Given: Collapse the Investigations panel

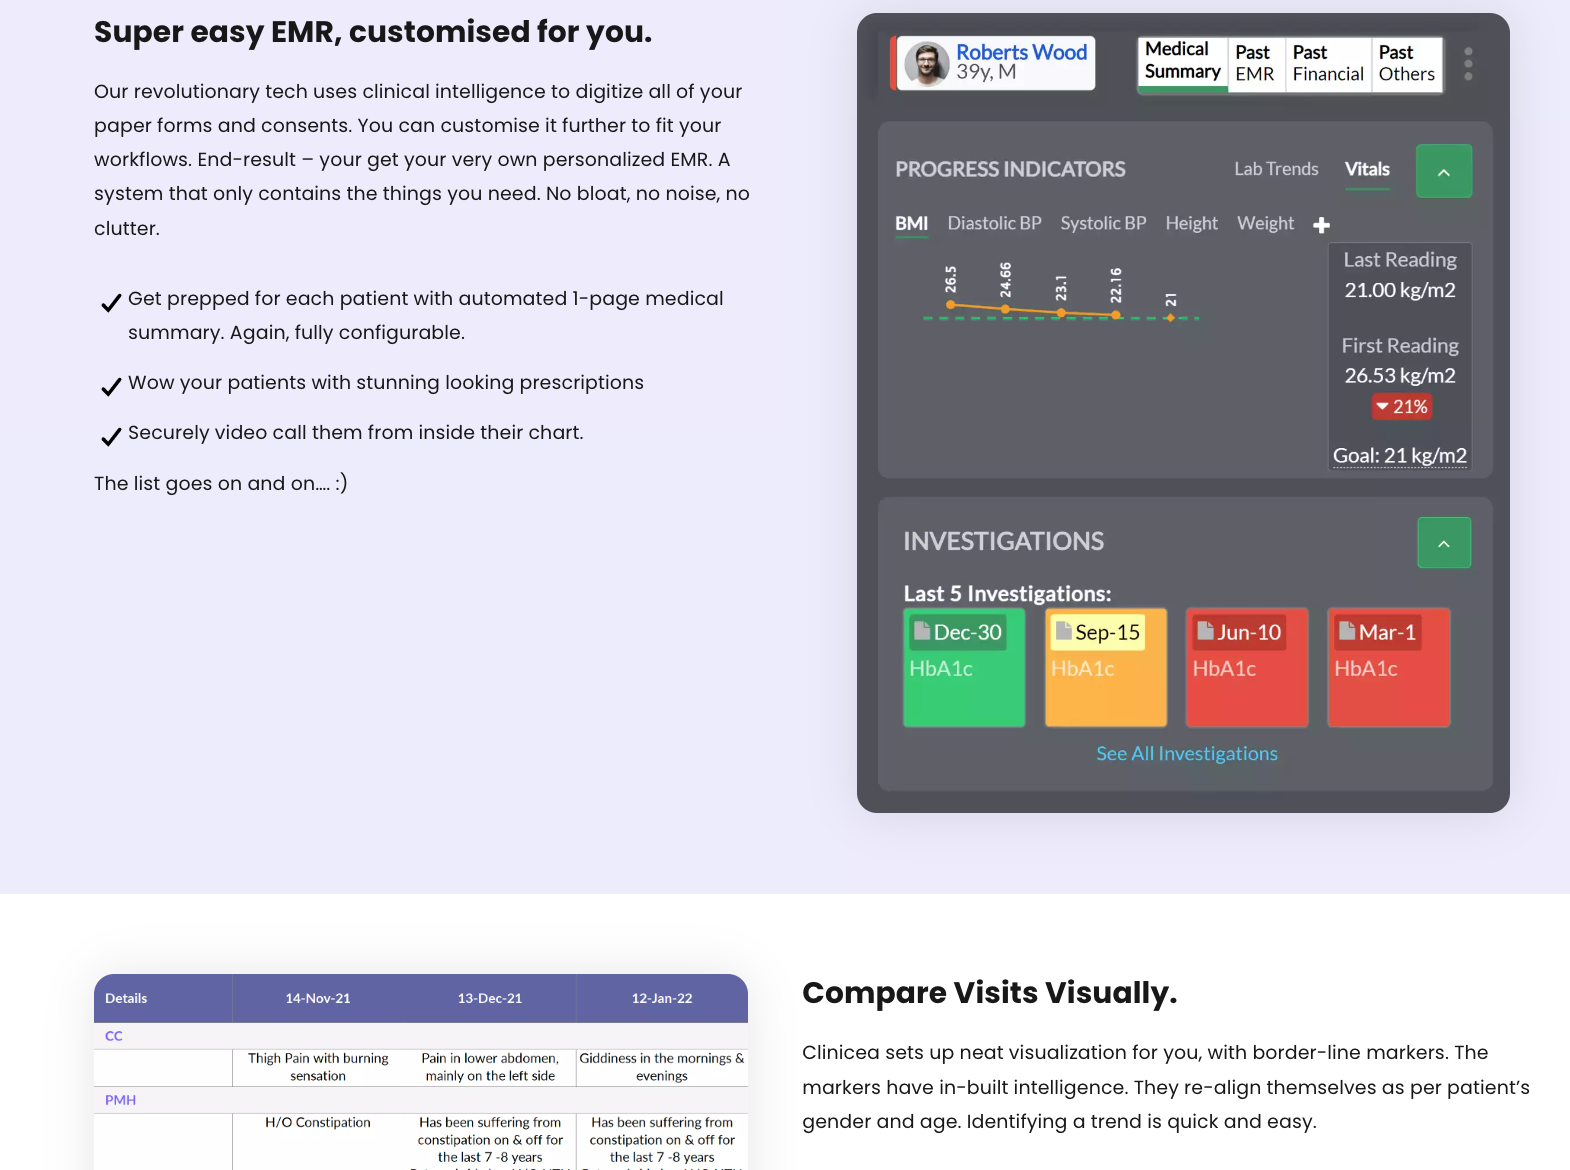Looking at the screenshot, I should pos(1443,543).
